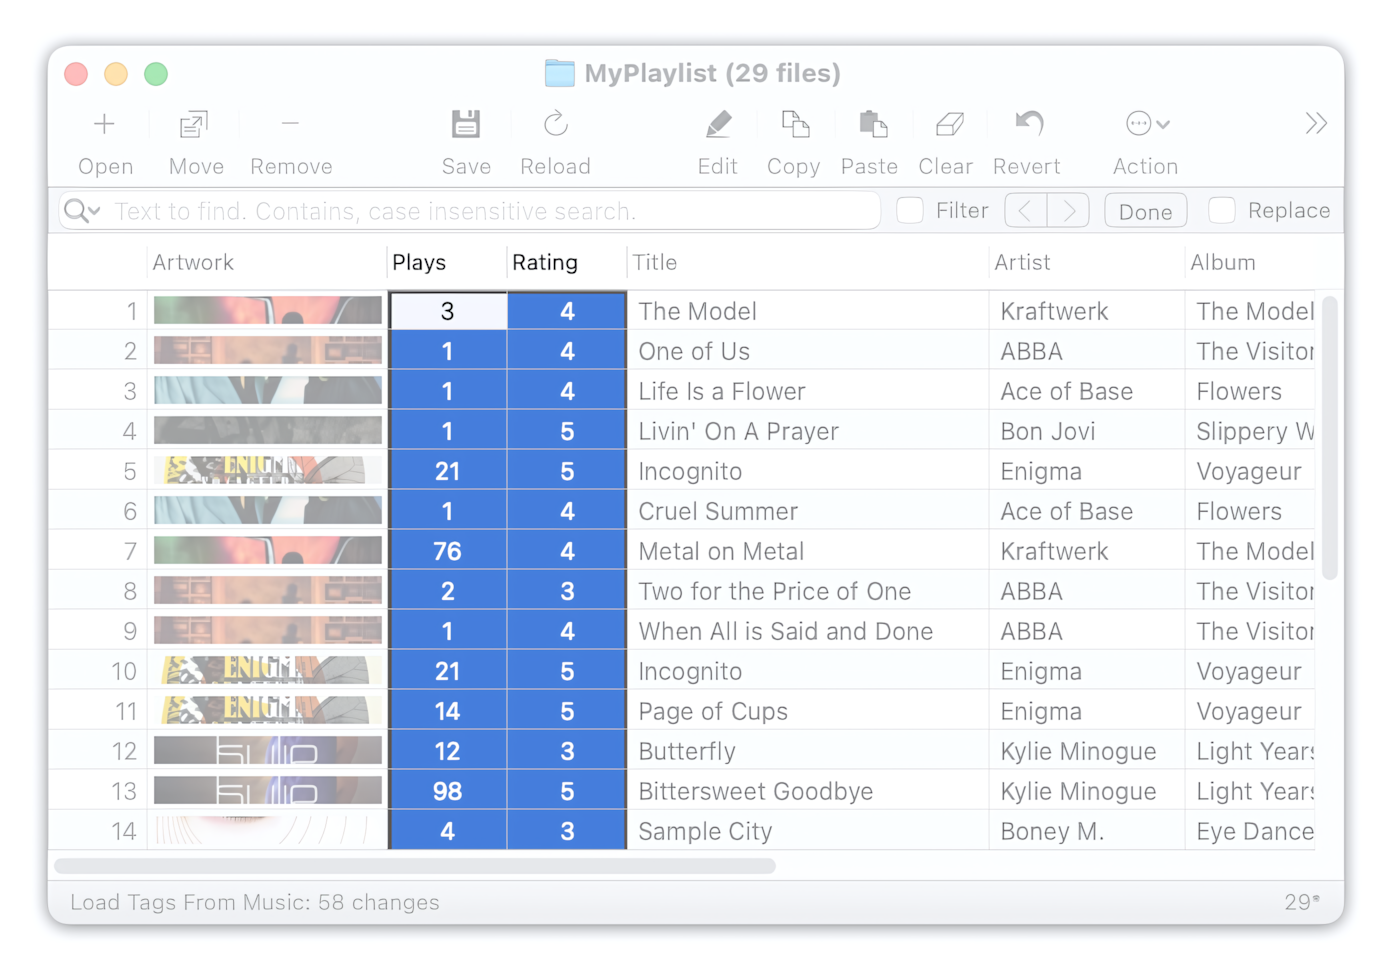Select row number 9
1392x970 pixels.
(129, 631)
